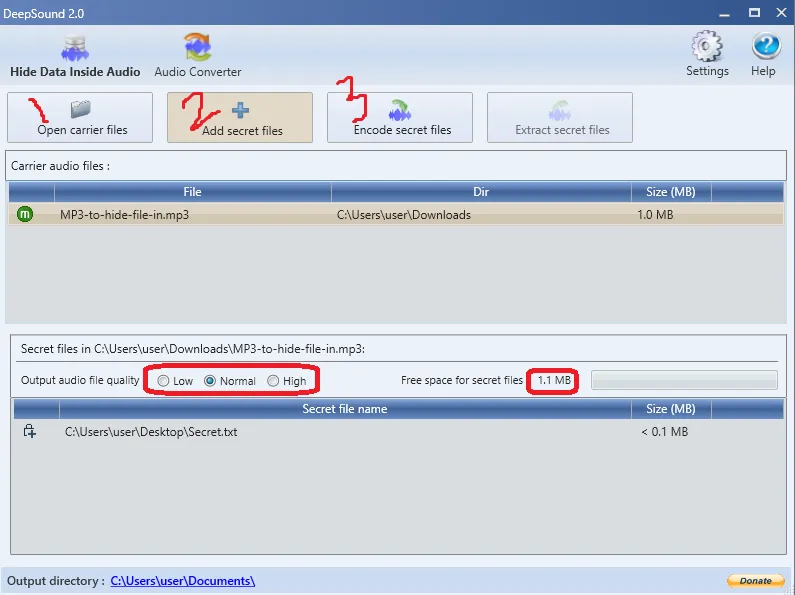This screenshot has width=795, height=595.
Task: Click the database waveform icon above Hide Data Inside Audio
Action: click(75, 47)
